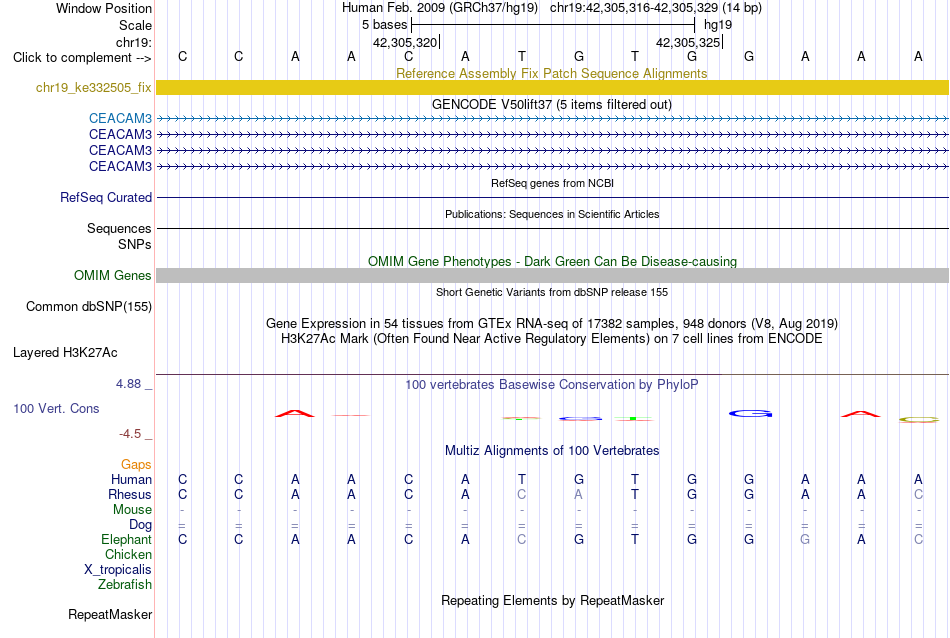This screenshot has height=638, width=950.
Task: Click the 4.88 PhyloP upper scale value
Action: pos(128,384)
